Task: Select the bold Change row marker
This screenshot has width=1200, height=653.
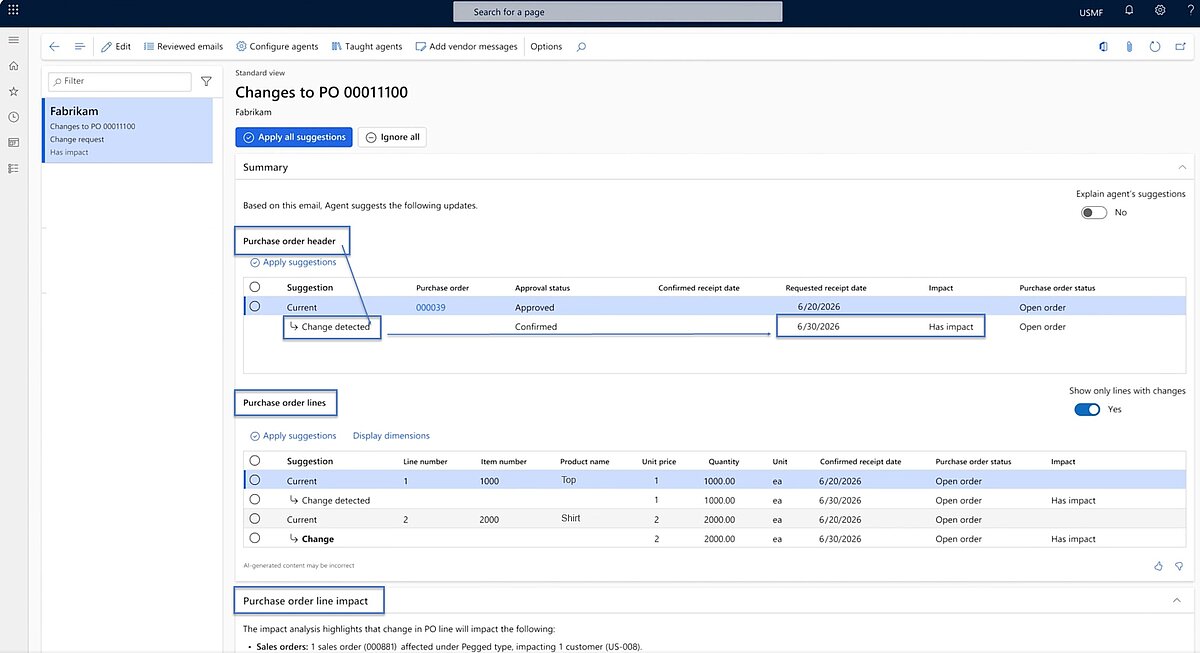Action: [254, 538]
